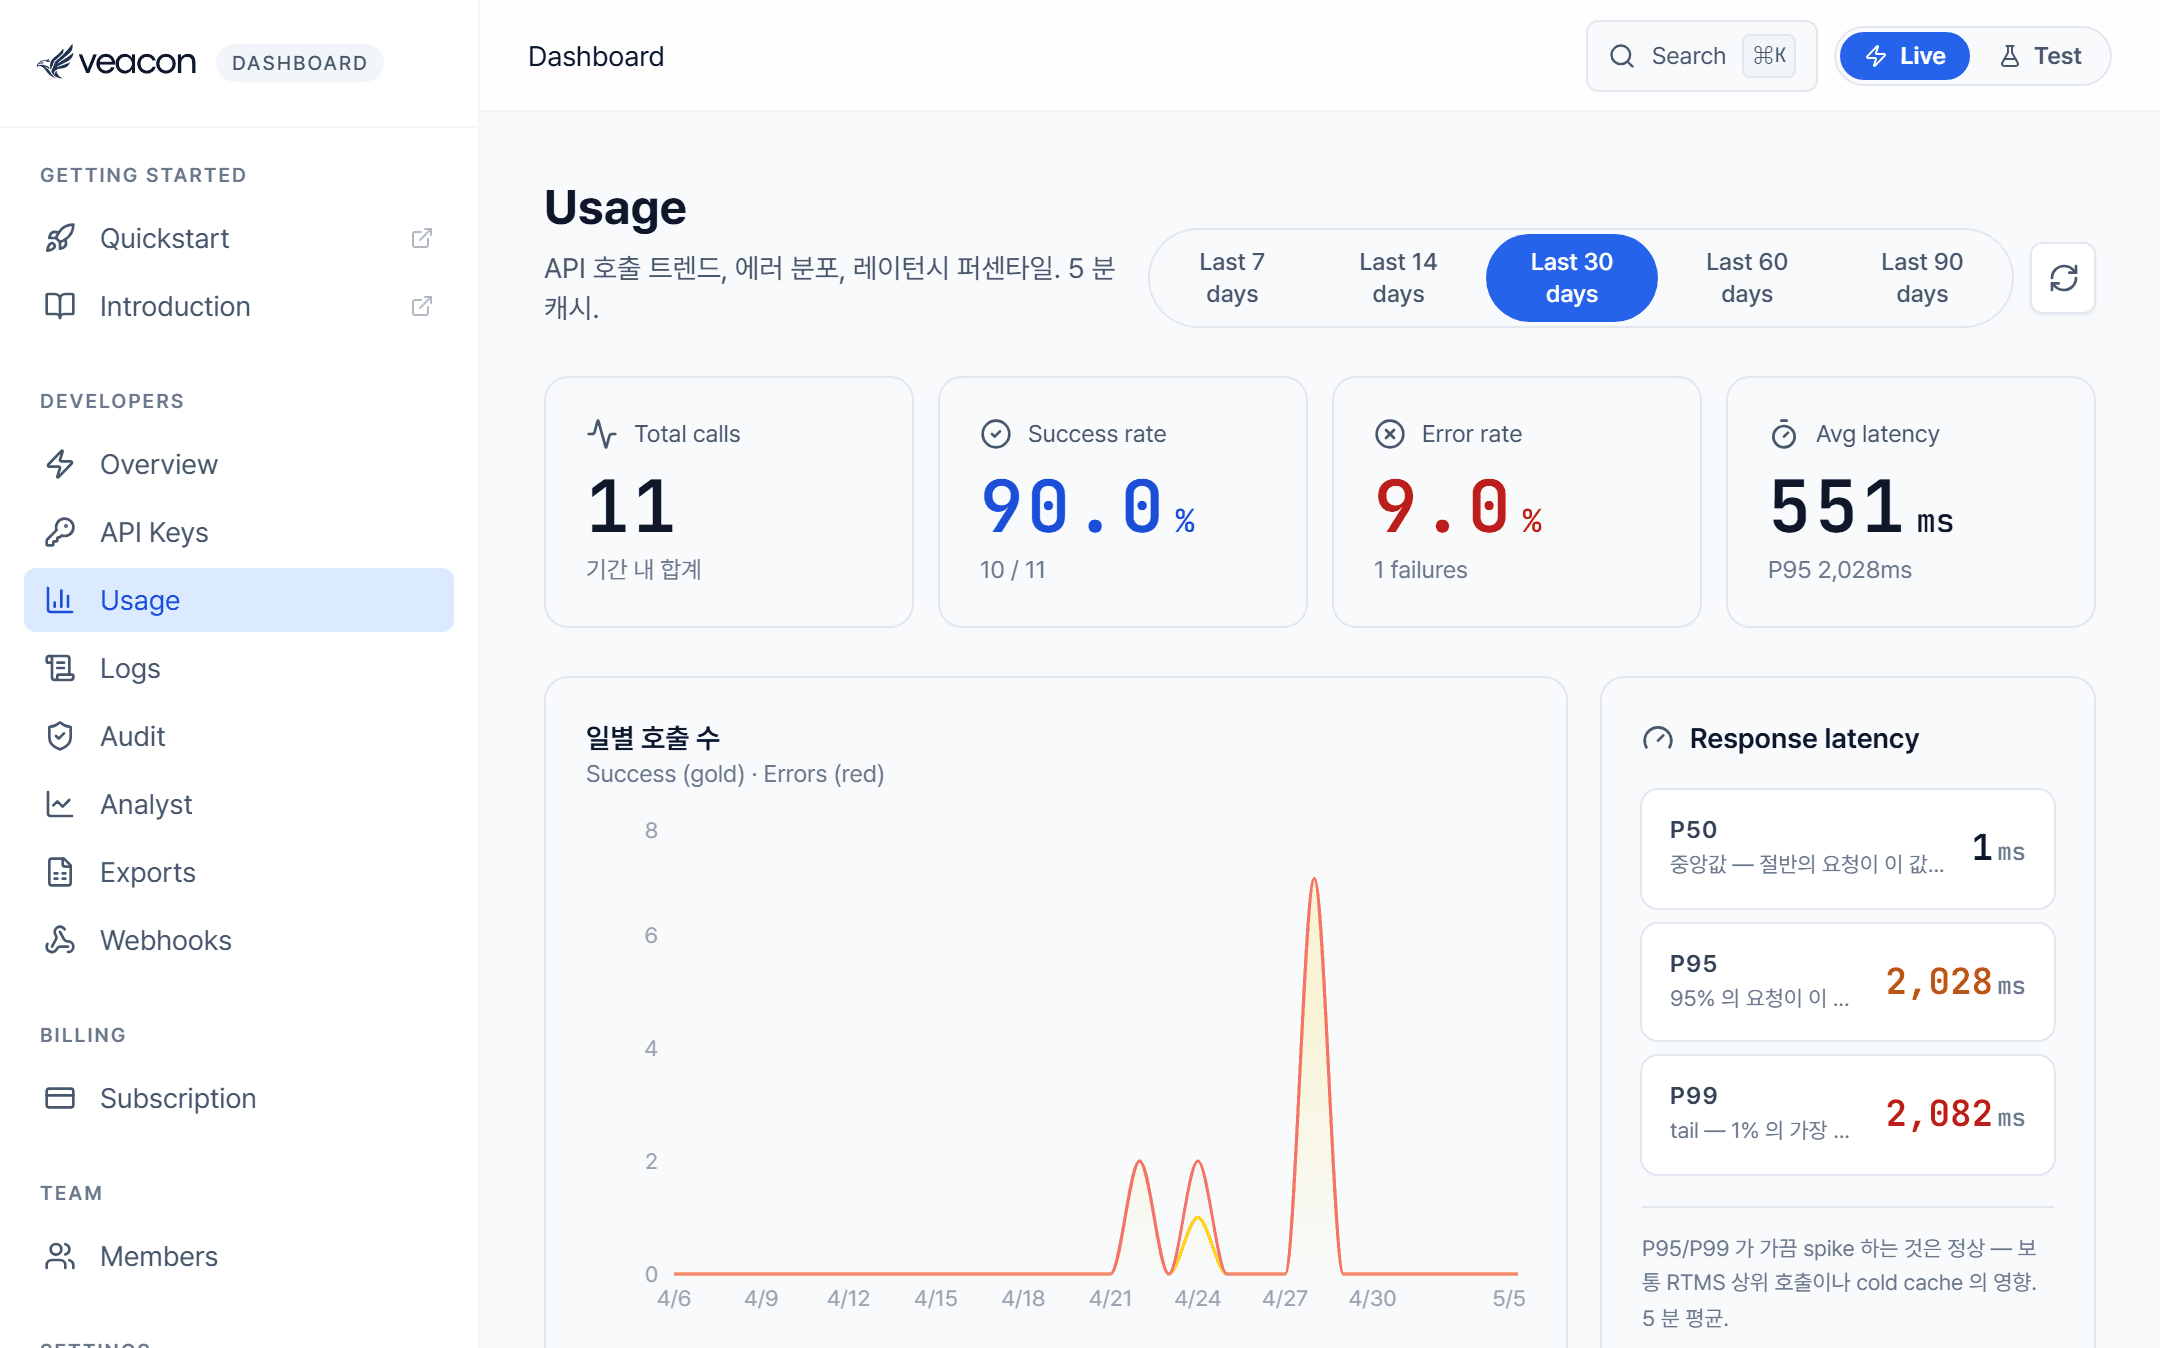Select Last 90 days range
The image size is (2160, 1348).
[1922, 278]
